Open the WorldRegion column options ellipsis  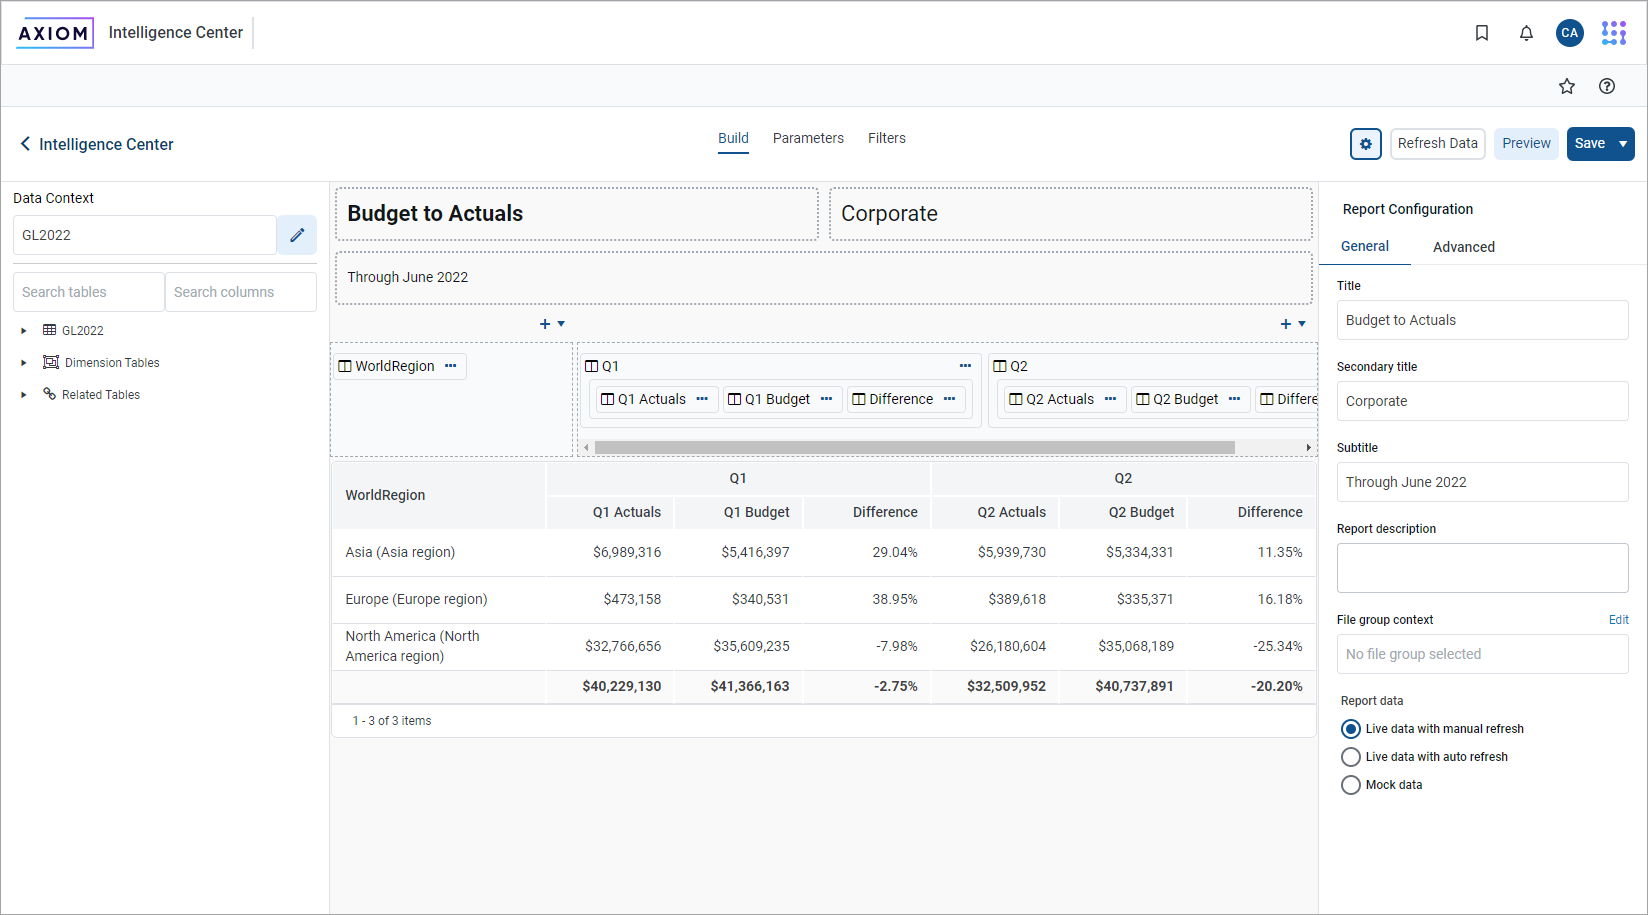451,366
